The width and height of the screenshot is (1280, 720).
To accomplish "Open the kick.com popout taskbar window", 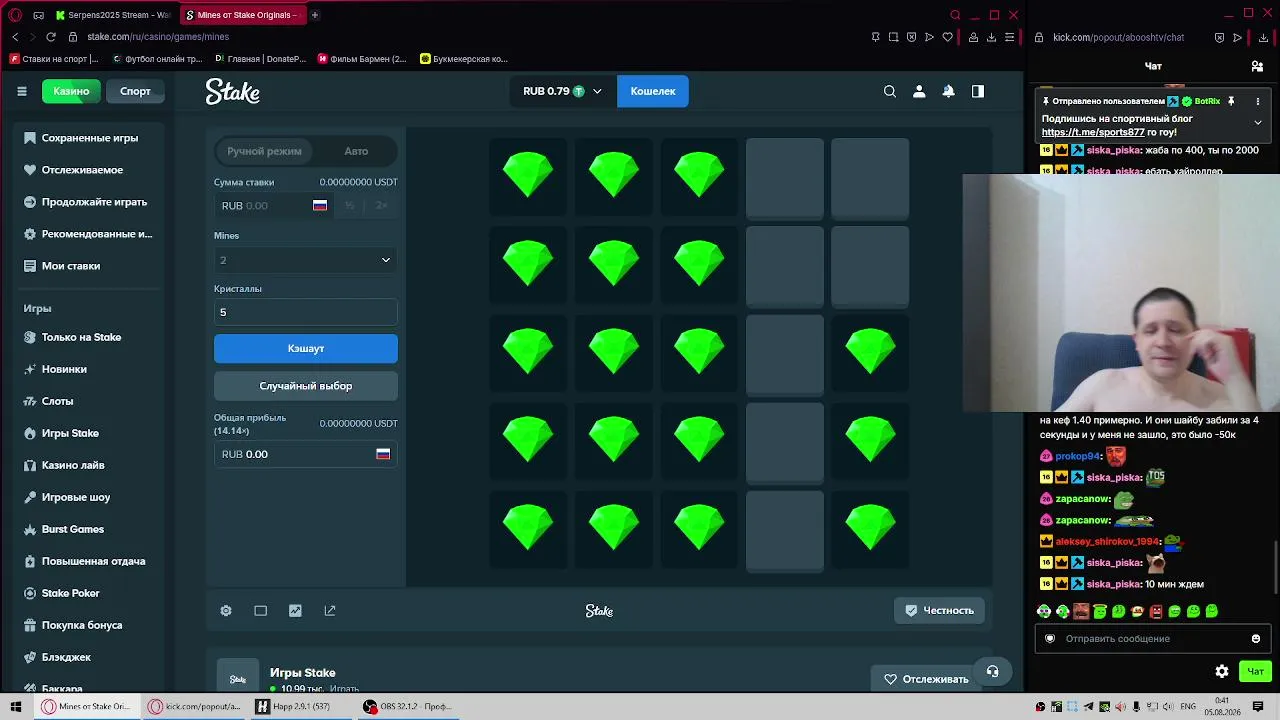I will click(194, 706).
